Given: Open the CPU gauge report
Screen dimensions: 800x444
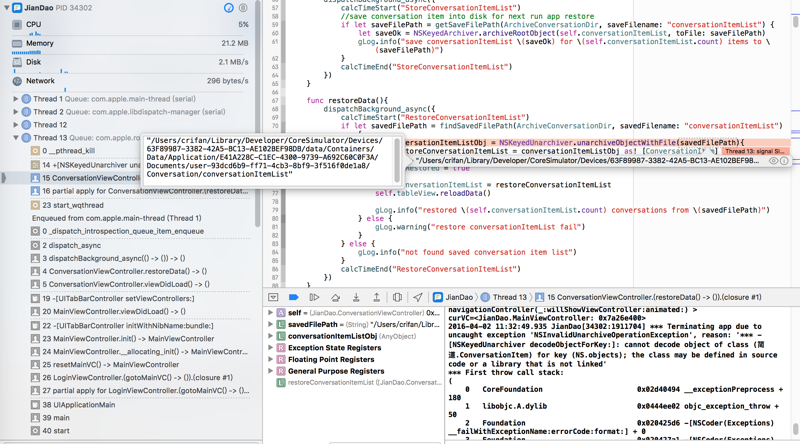Looking at the screenshot, I should [130, 24].
